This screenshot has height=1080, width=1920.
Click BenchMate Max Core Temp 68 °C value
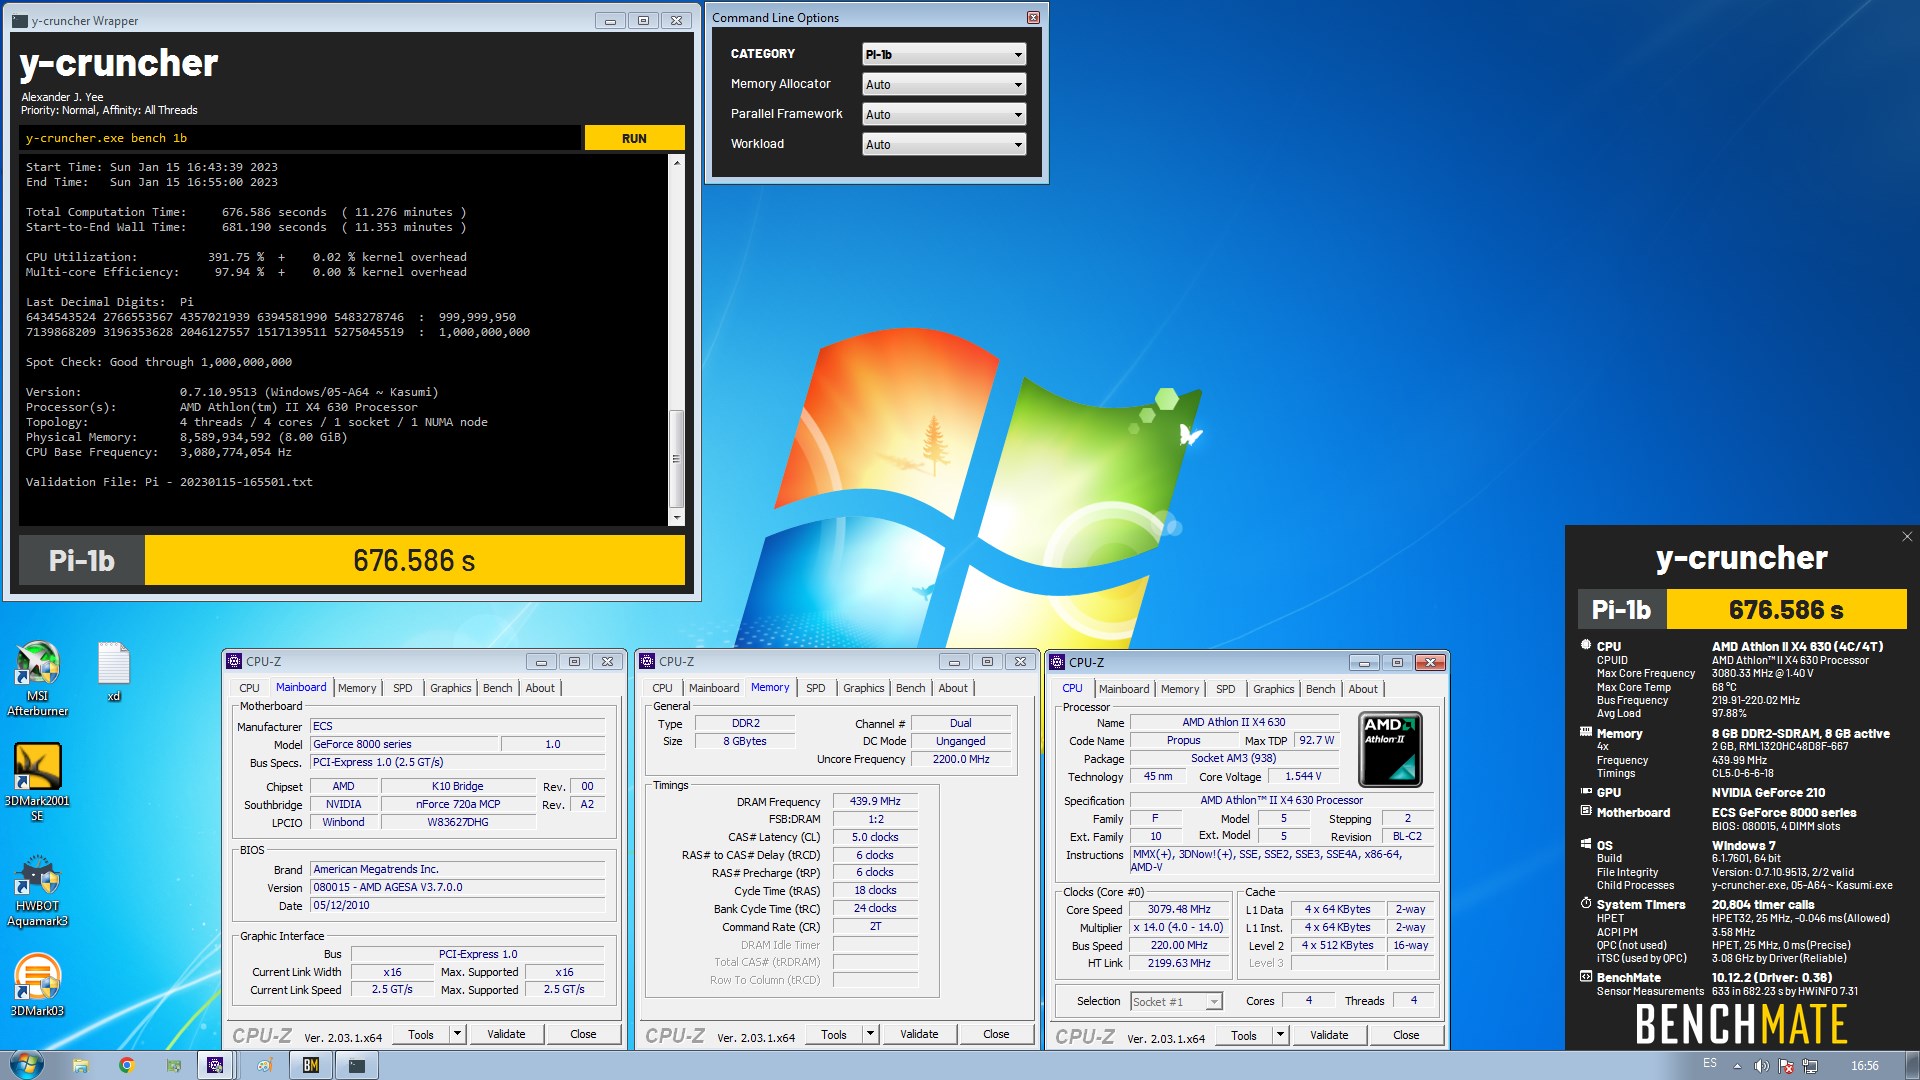(x=1724, y=687)
